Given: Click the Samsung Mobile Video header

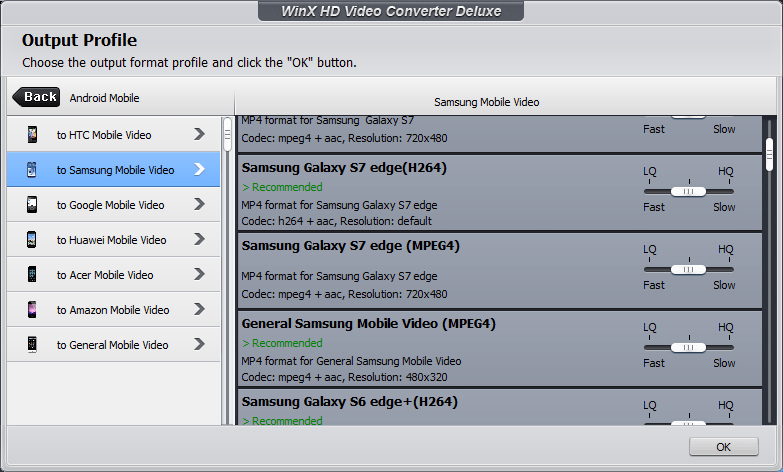Looking at the screenshot, I should pyautogui.click(x=486, y=102).
